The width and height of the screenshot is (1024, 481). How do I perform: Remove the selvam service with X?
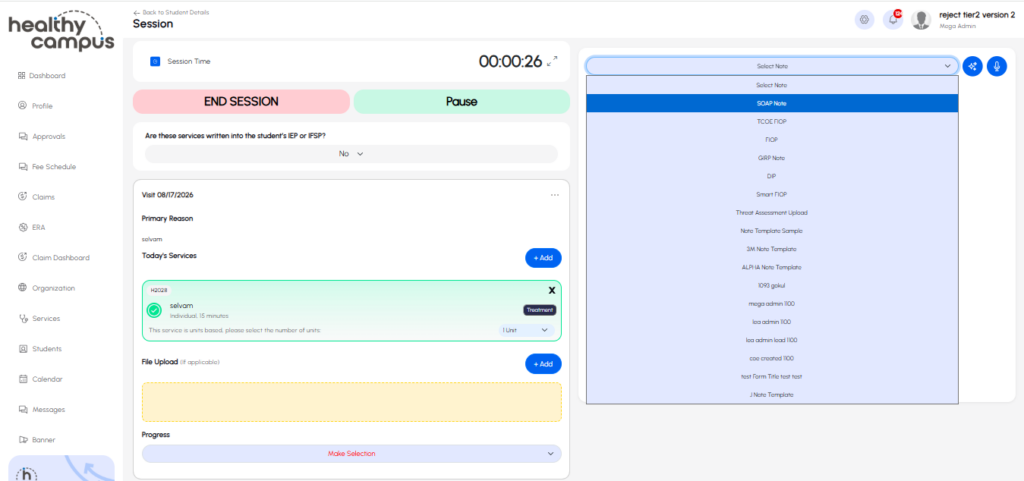pos(552,290)
